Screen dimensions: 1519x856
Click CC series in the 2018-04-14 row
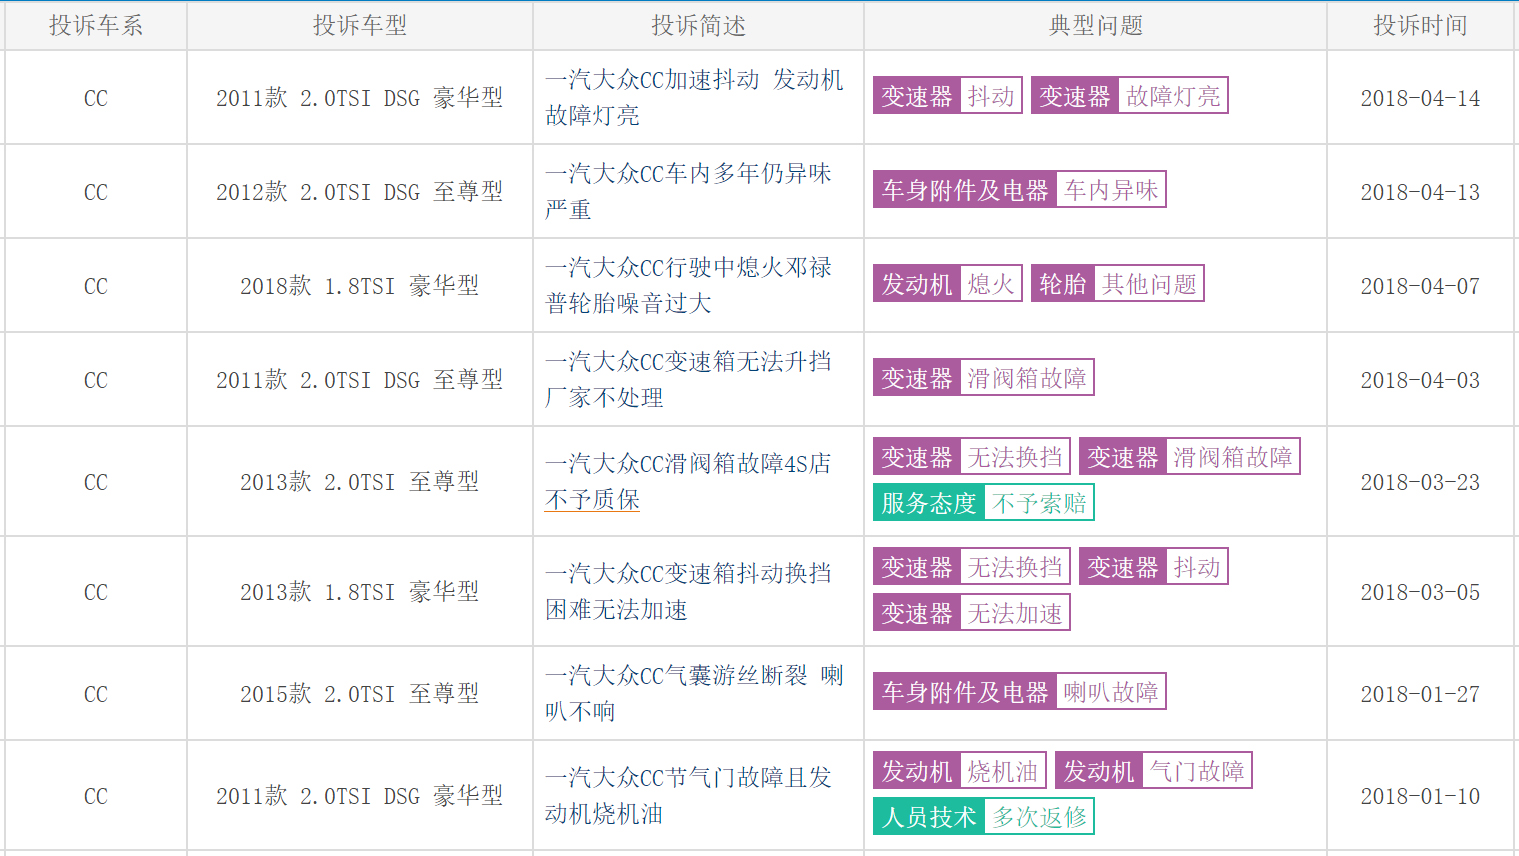[96, 98]
